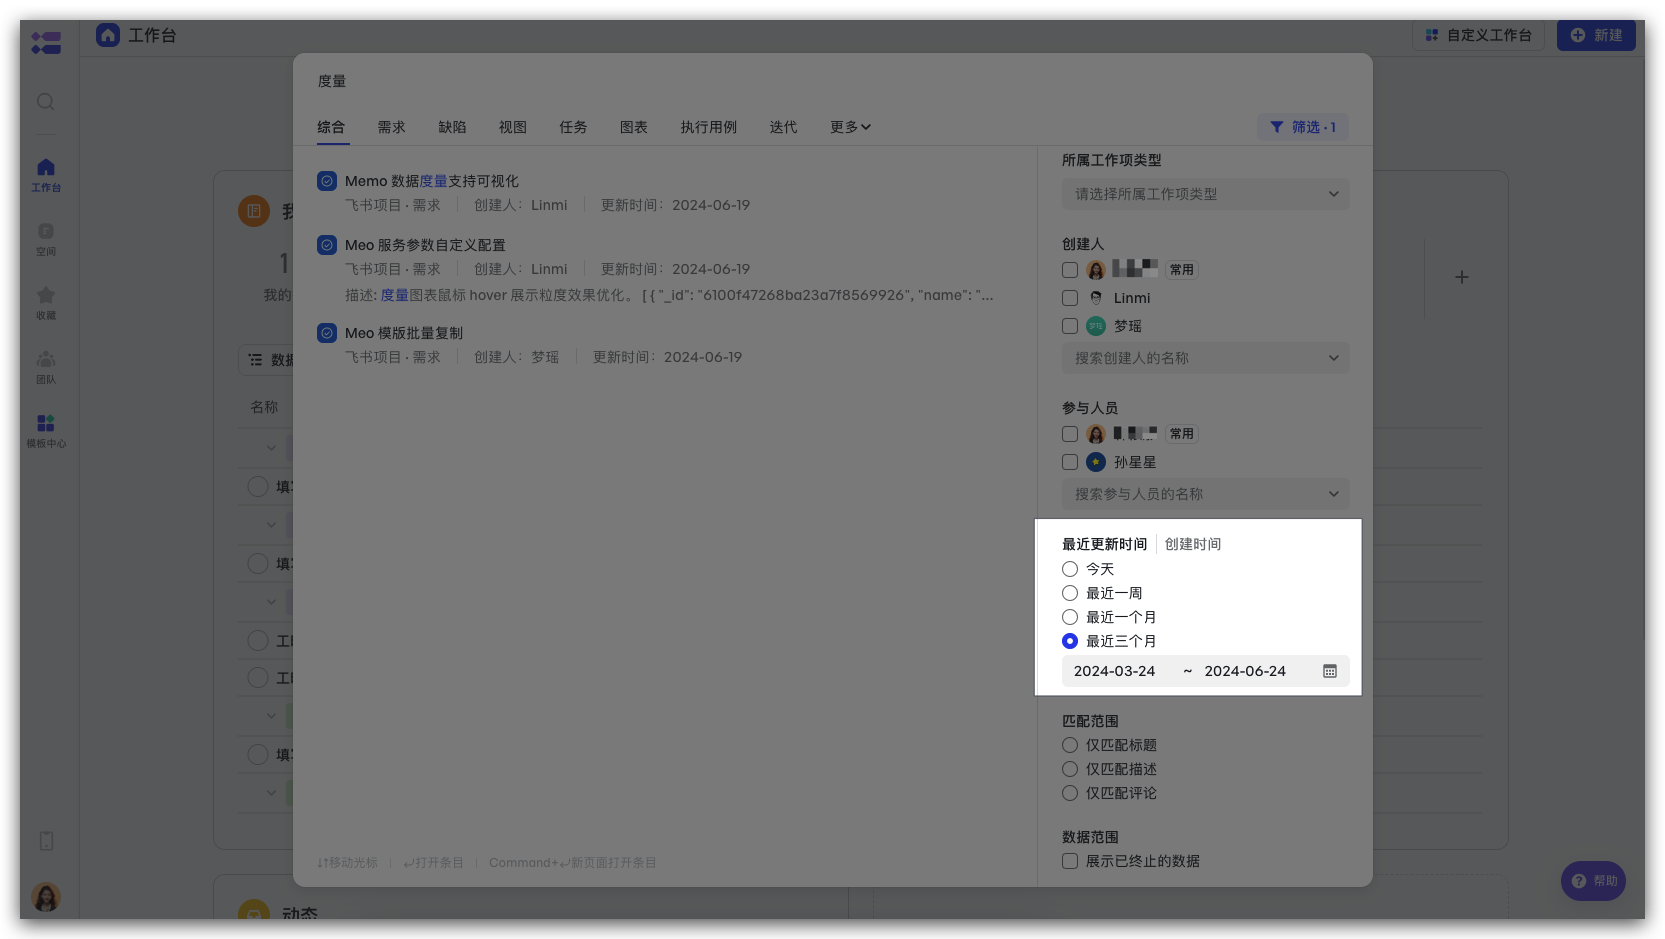1665x939 pixels.
Task: Switch to the 需求 tab
Action: tap(391, 127)
